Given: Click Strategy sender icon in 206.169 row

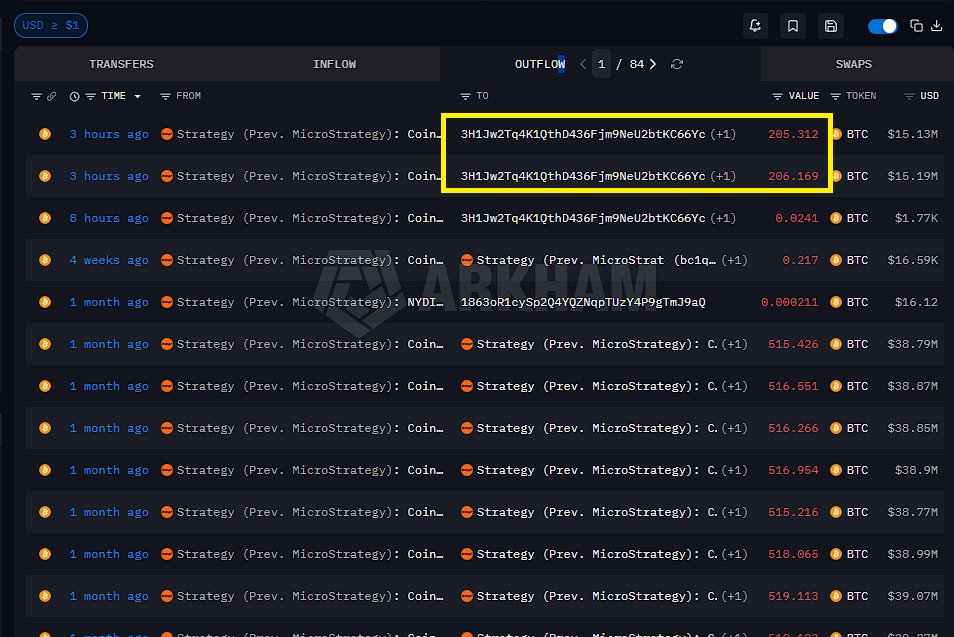Looking at the screenshot, I should click(x=167, y=176).
